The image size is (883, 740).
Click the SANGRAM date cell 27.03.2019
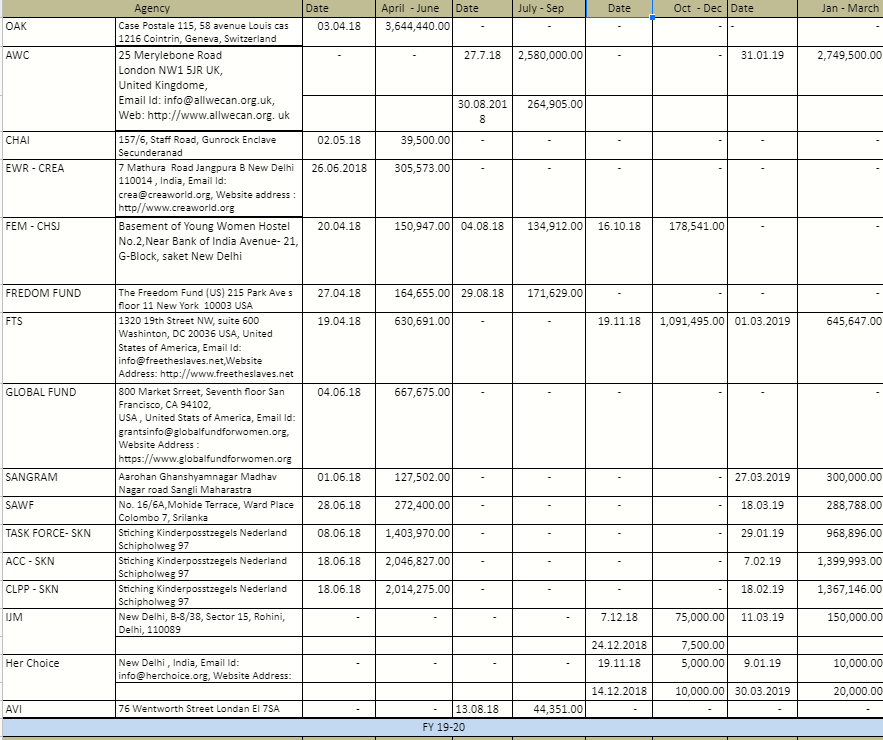(762, 477)
